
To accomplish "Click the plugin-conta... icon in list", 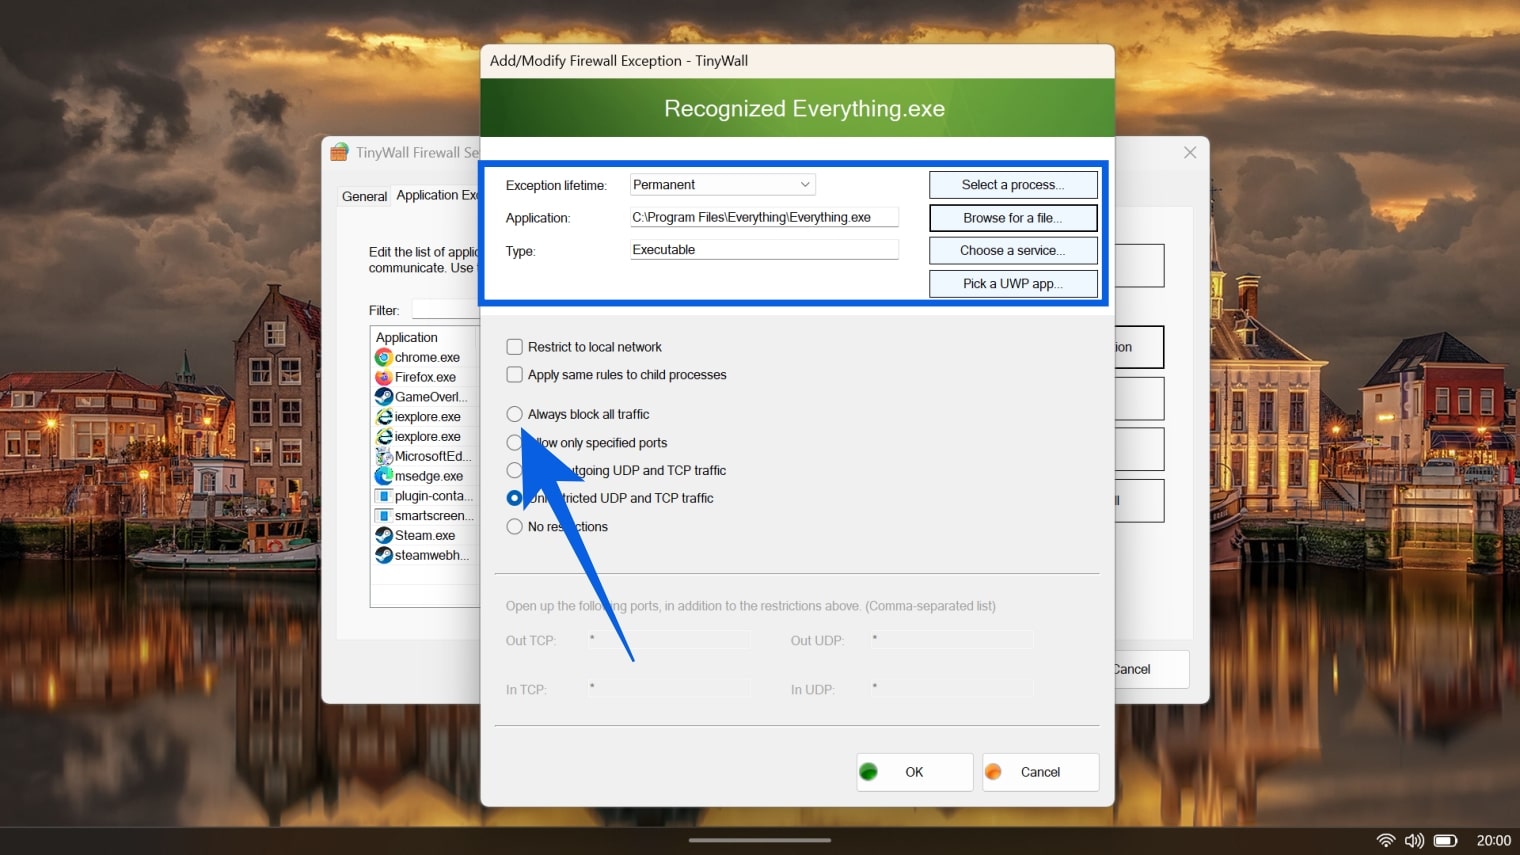I will 383,496.
